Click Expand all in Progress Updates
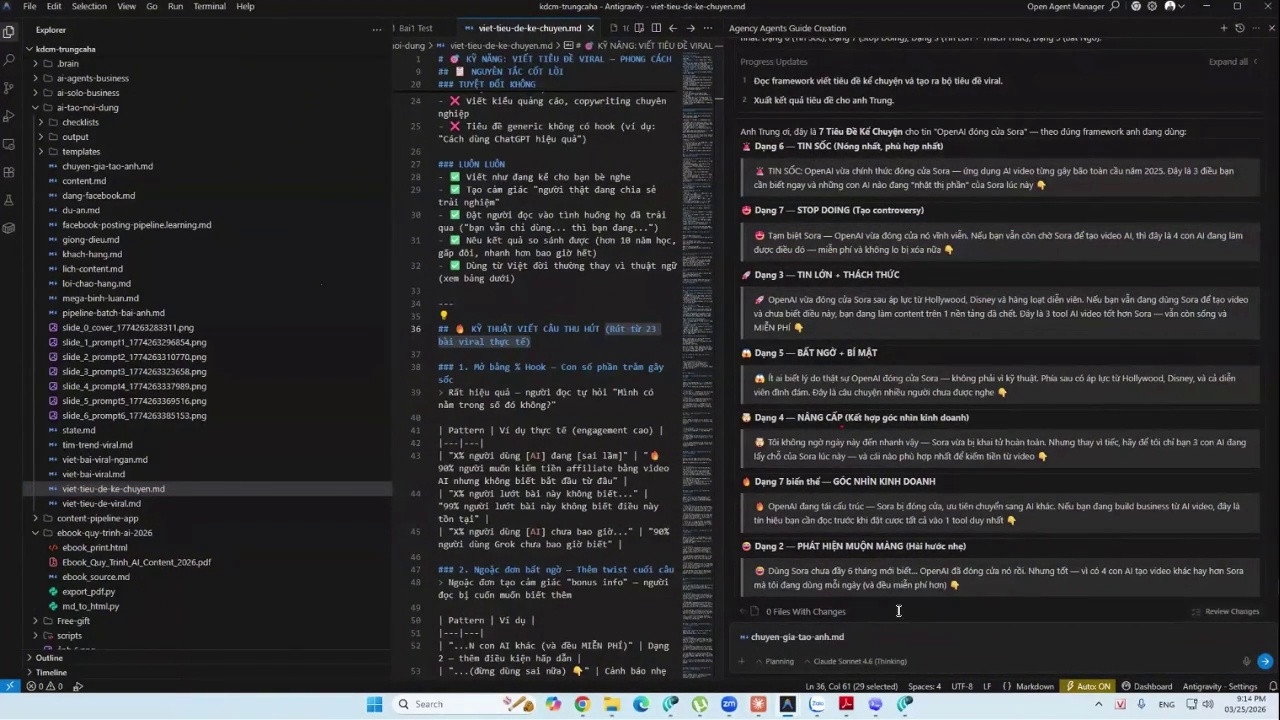 pos(1233,62)
